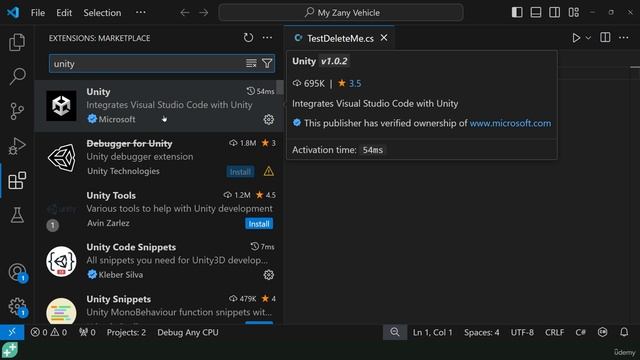Install the Unity Tools extension

pos(259,224)
